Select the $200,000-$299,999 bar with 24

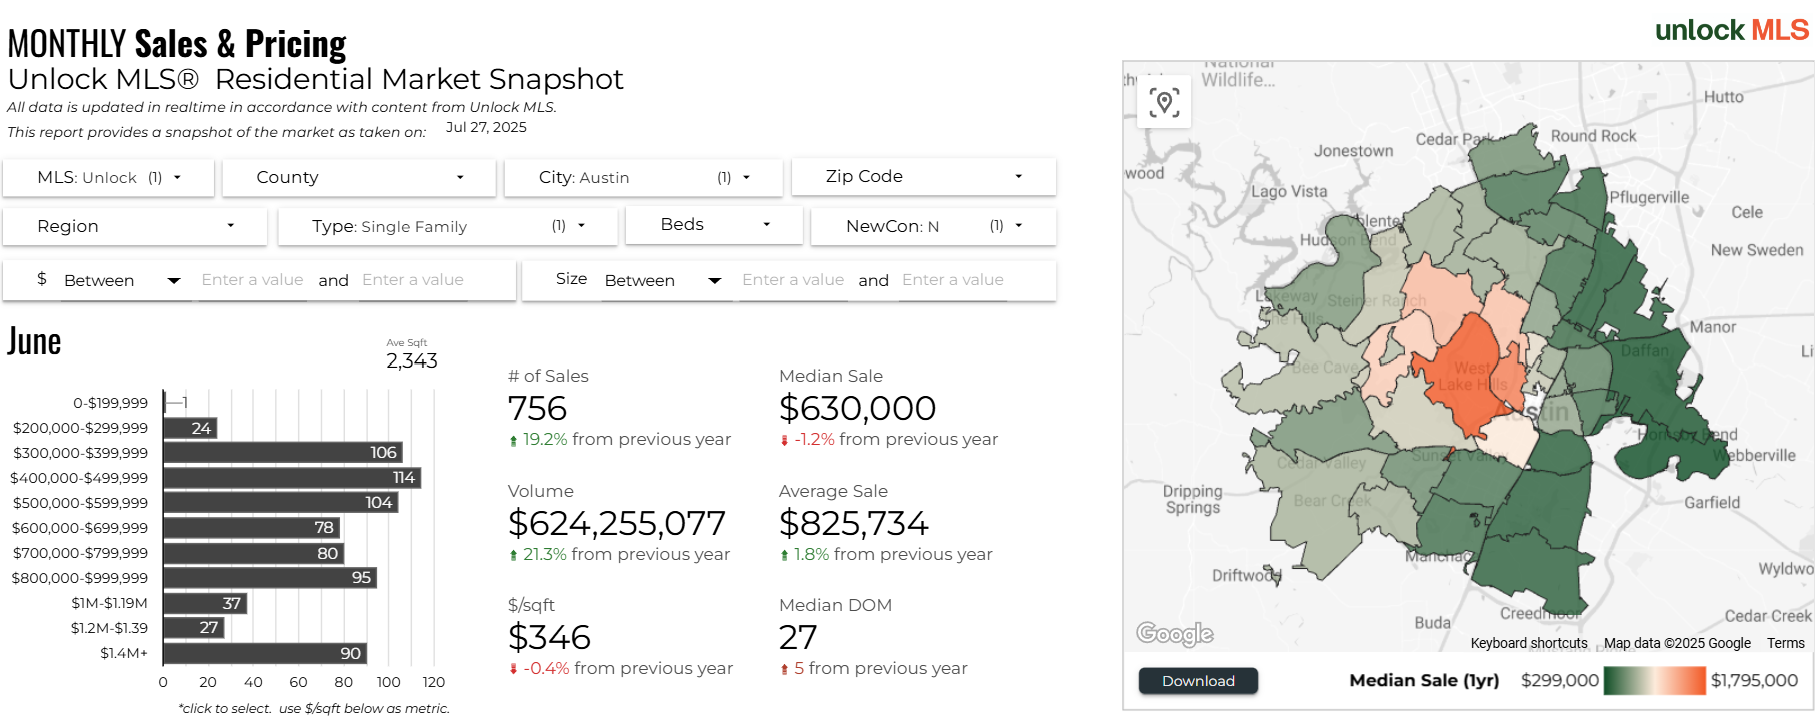coord(190,428)
